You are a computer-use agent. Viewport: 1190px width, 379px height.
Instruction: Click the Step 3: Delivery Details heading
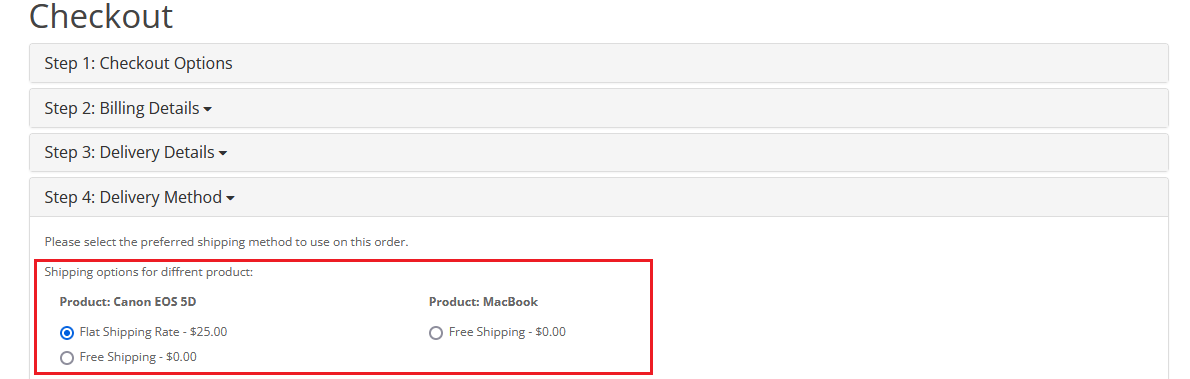(129, 153)
